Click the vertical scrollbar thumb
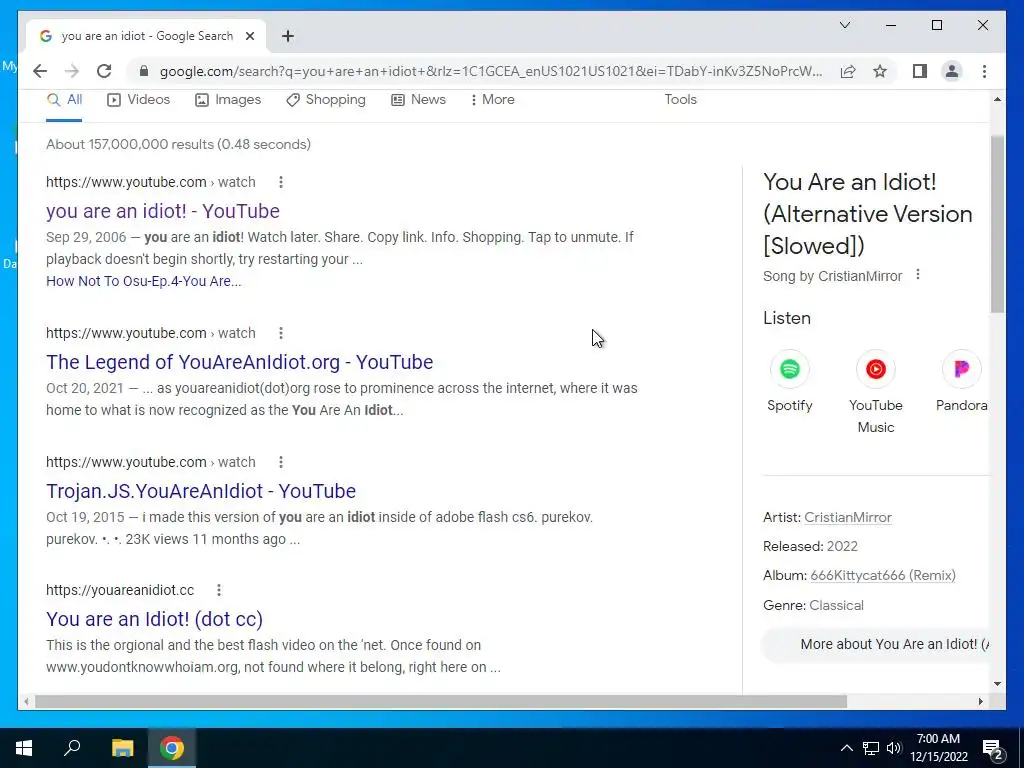Viewport: 1024px width, 768px height. coord(997,225)
